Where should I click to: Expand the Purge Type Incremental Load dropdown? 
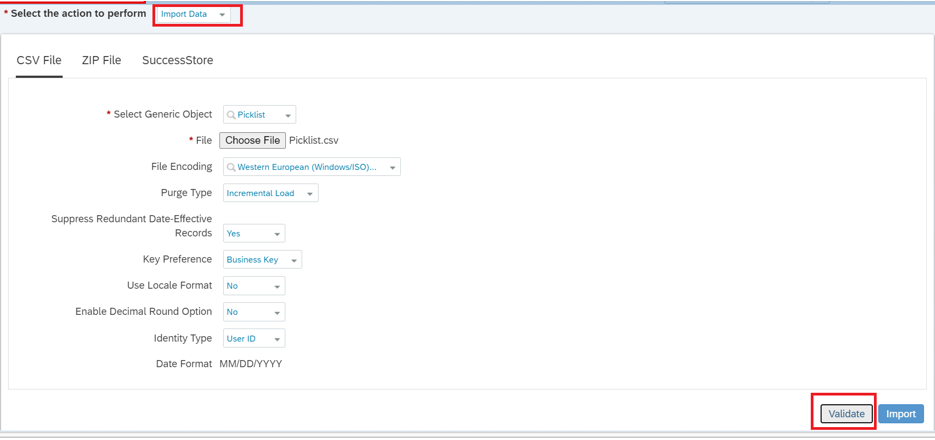(x=271, y=193)
